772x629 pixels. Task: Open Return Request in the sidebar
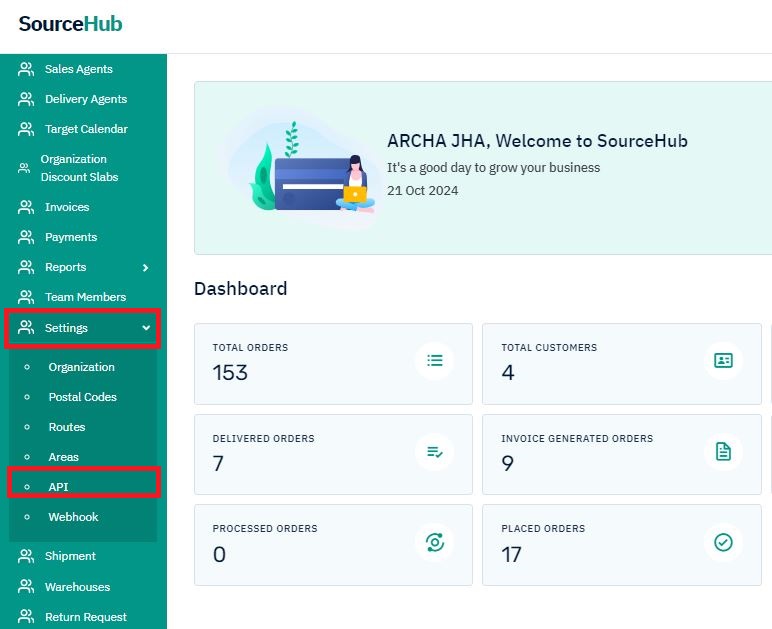[x=85, y=617]
